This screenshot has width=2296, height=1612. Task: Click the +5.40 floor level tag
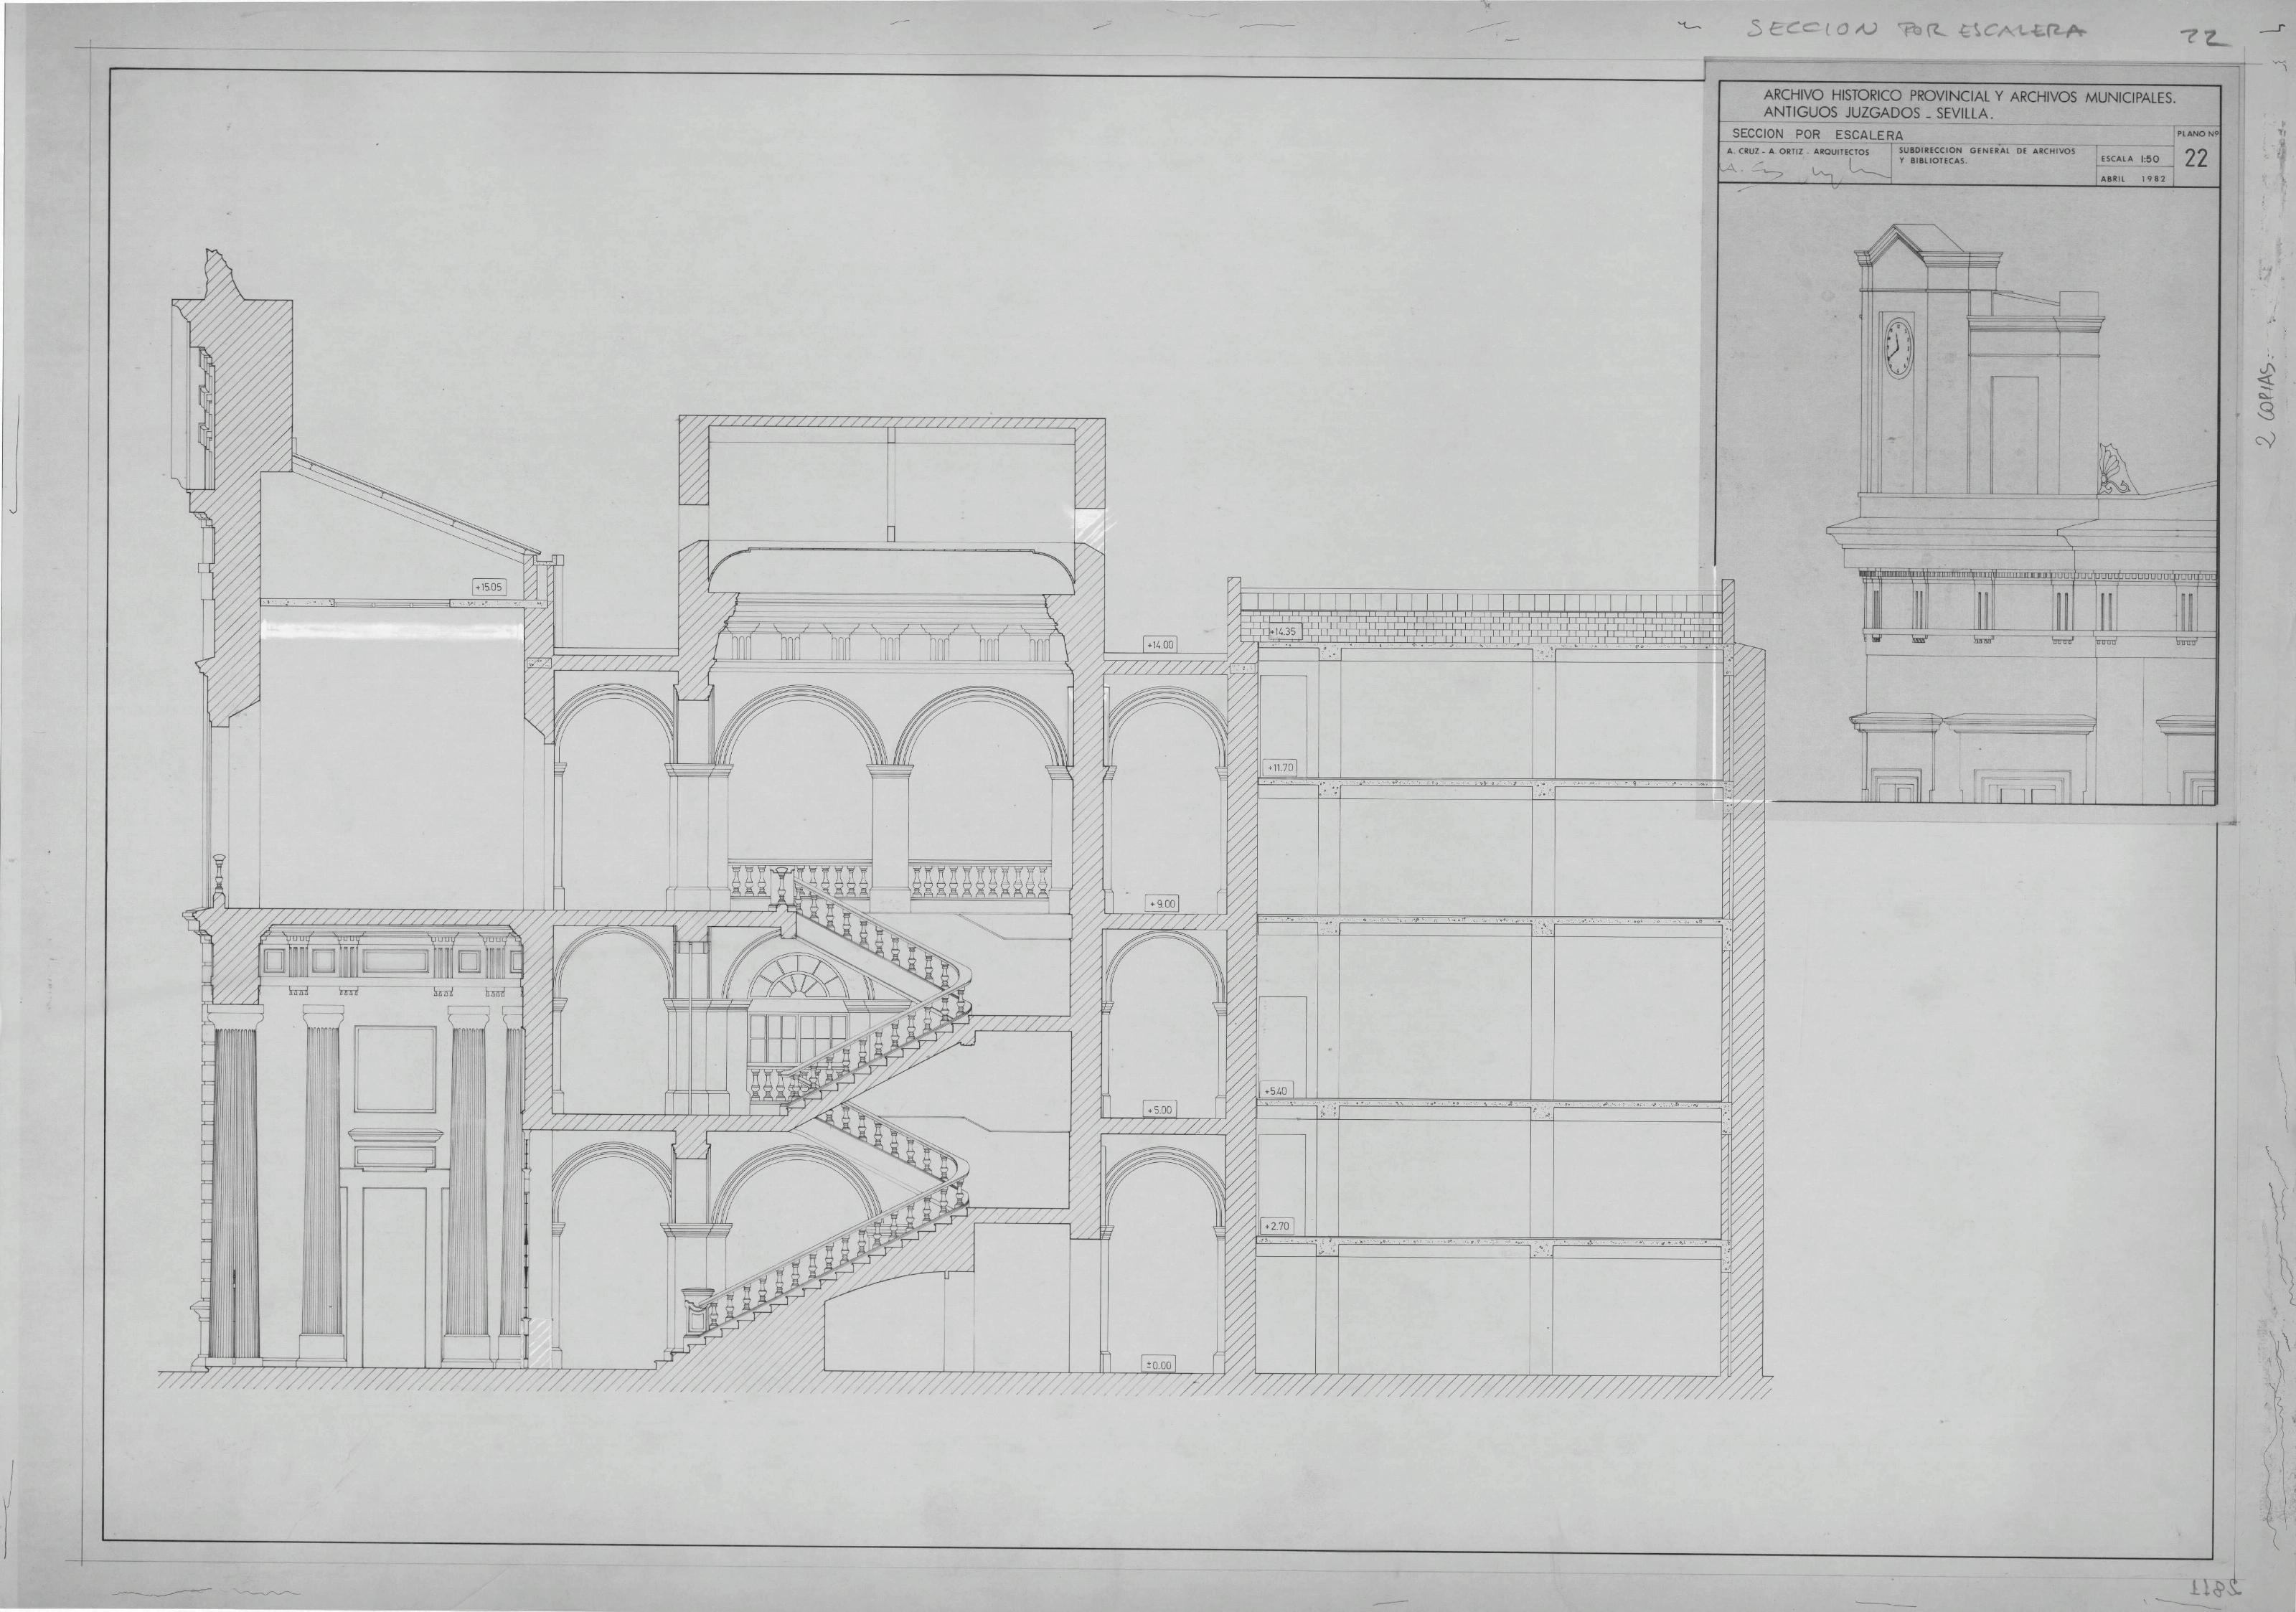(x=1276, y=1090)
